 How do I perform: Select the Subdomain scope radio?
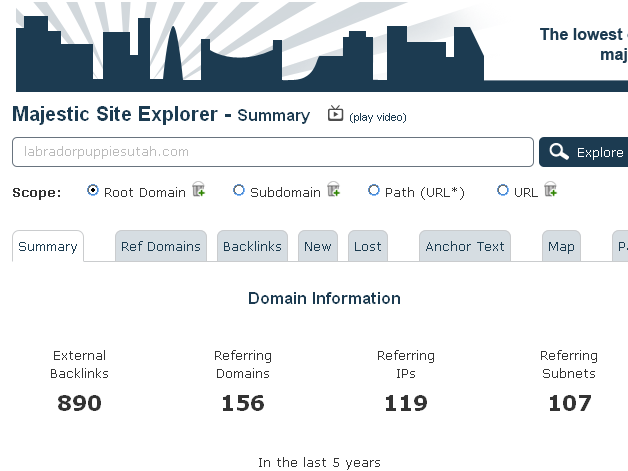(x=239, y=190)
